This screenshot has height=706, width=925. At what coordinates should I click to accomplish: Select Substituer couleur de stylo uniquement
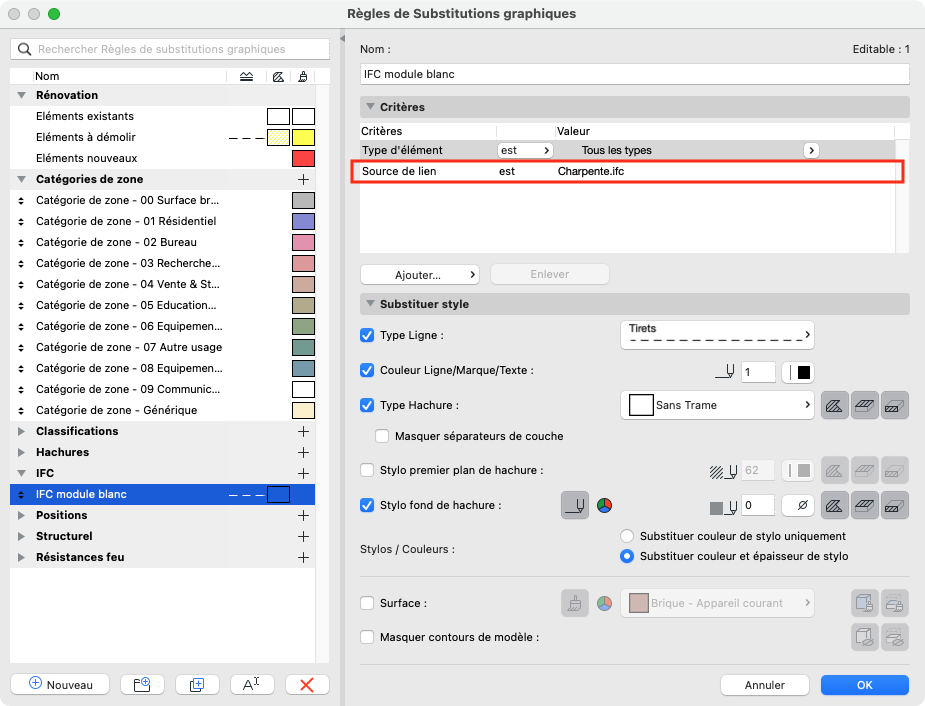point(627,536)
